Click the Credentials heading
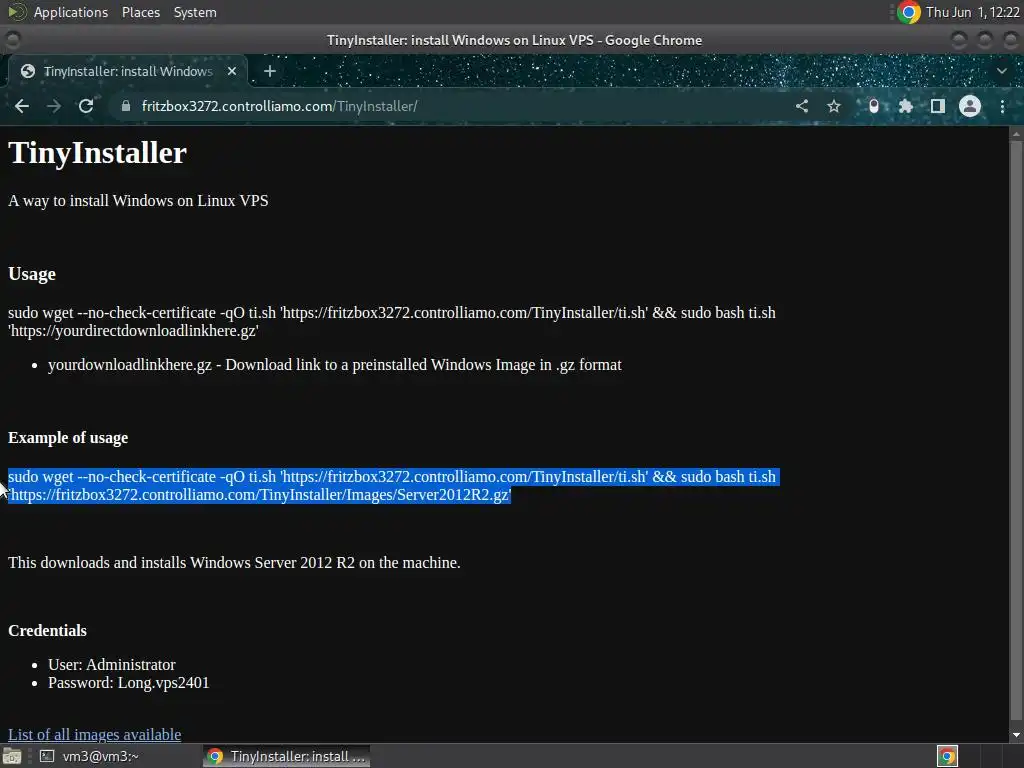 (x=47, y=630)
